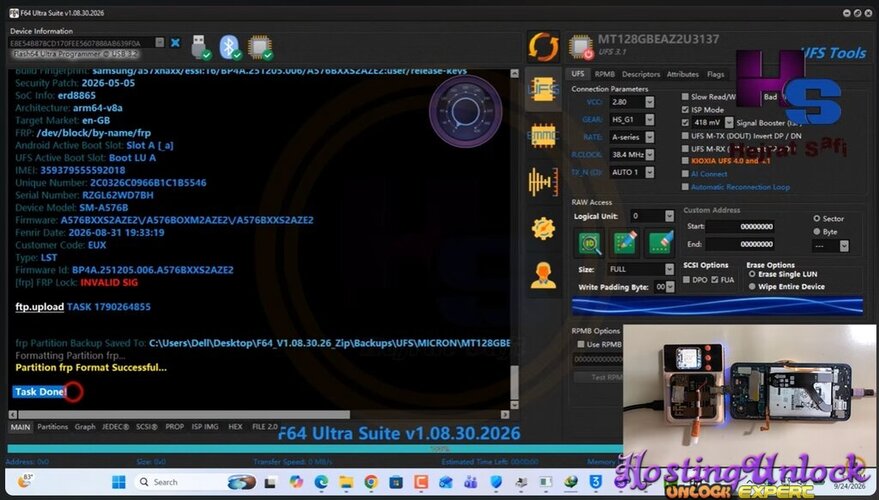Click the erase chip eraser icon
The image size is (879, 500).
pos(660,243)
